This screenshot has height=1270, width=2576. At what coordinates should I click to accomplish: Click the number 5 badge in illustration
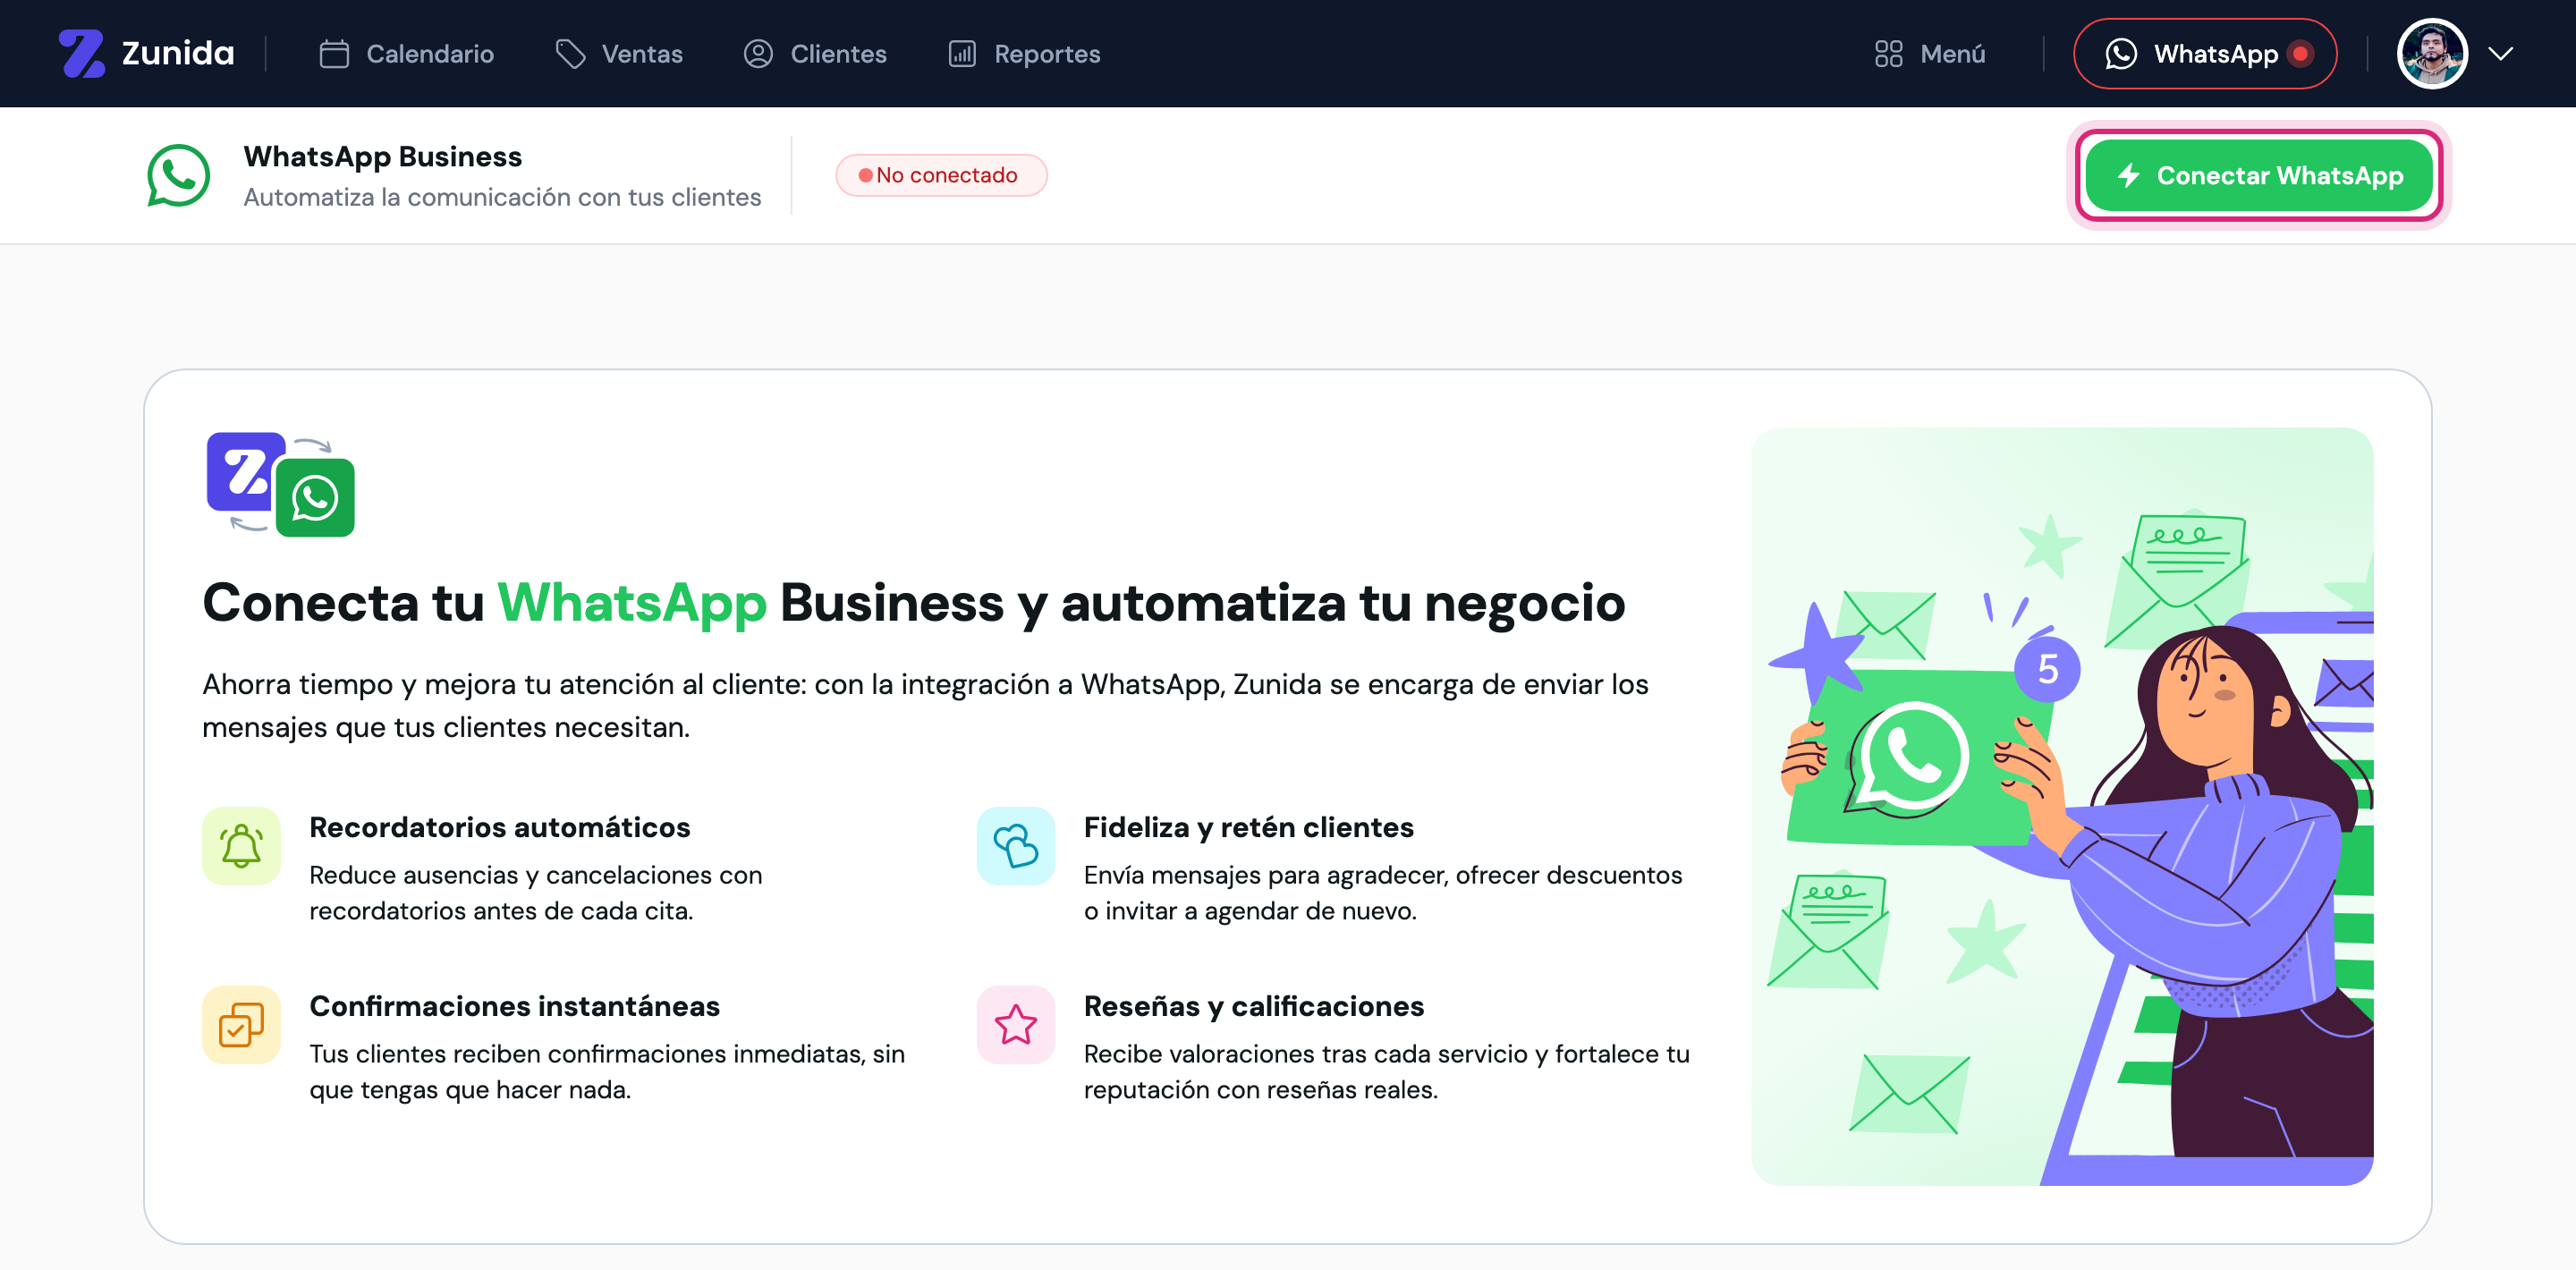tap(2047, 669)
